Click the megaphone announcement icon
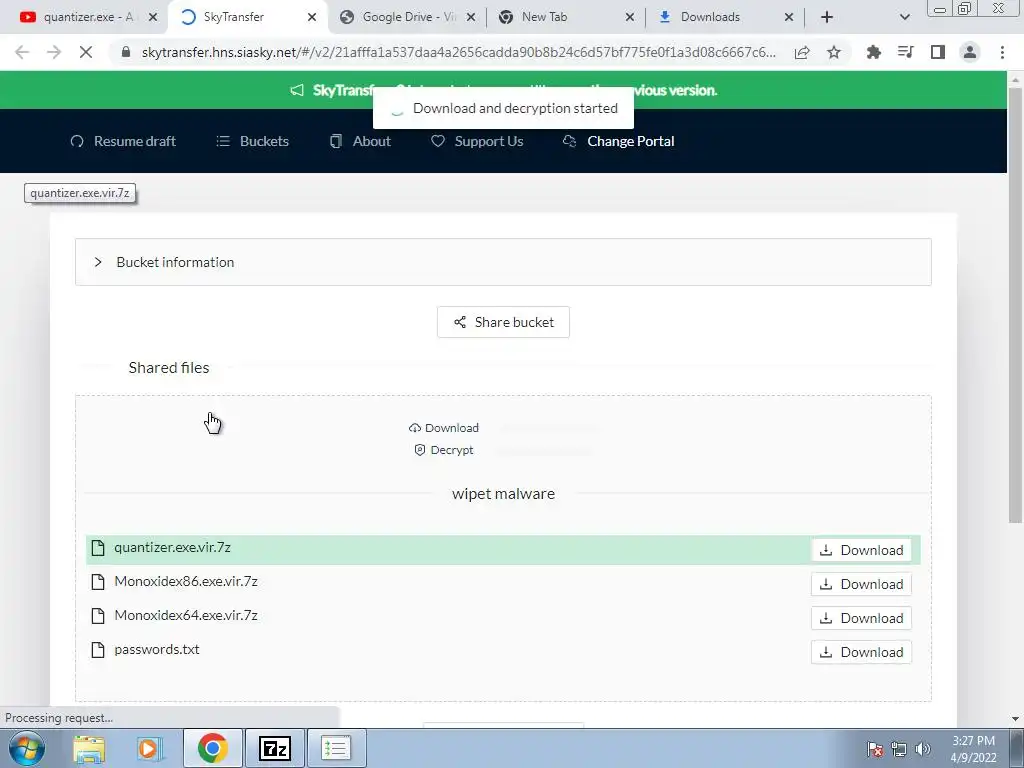Viewport: 1024px width, 768px height. (297, 90)
